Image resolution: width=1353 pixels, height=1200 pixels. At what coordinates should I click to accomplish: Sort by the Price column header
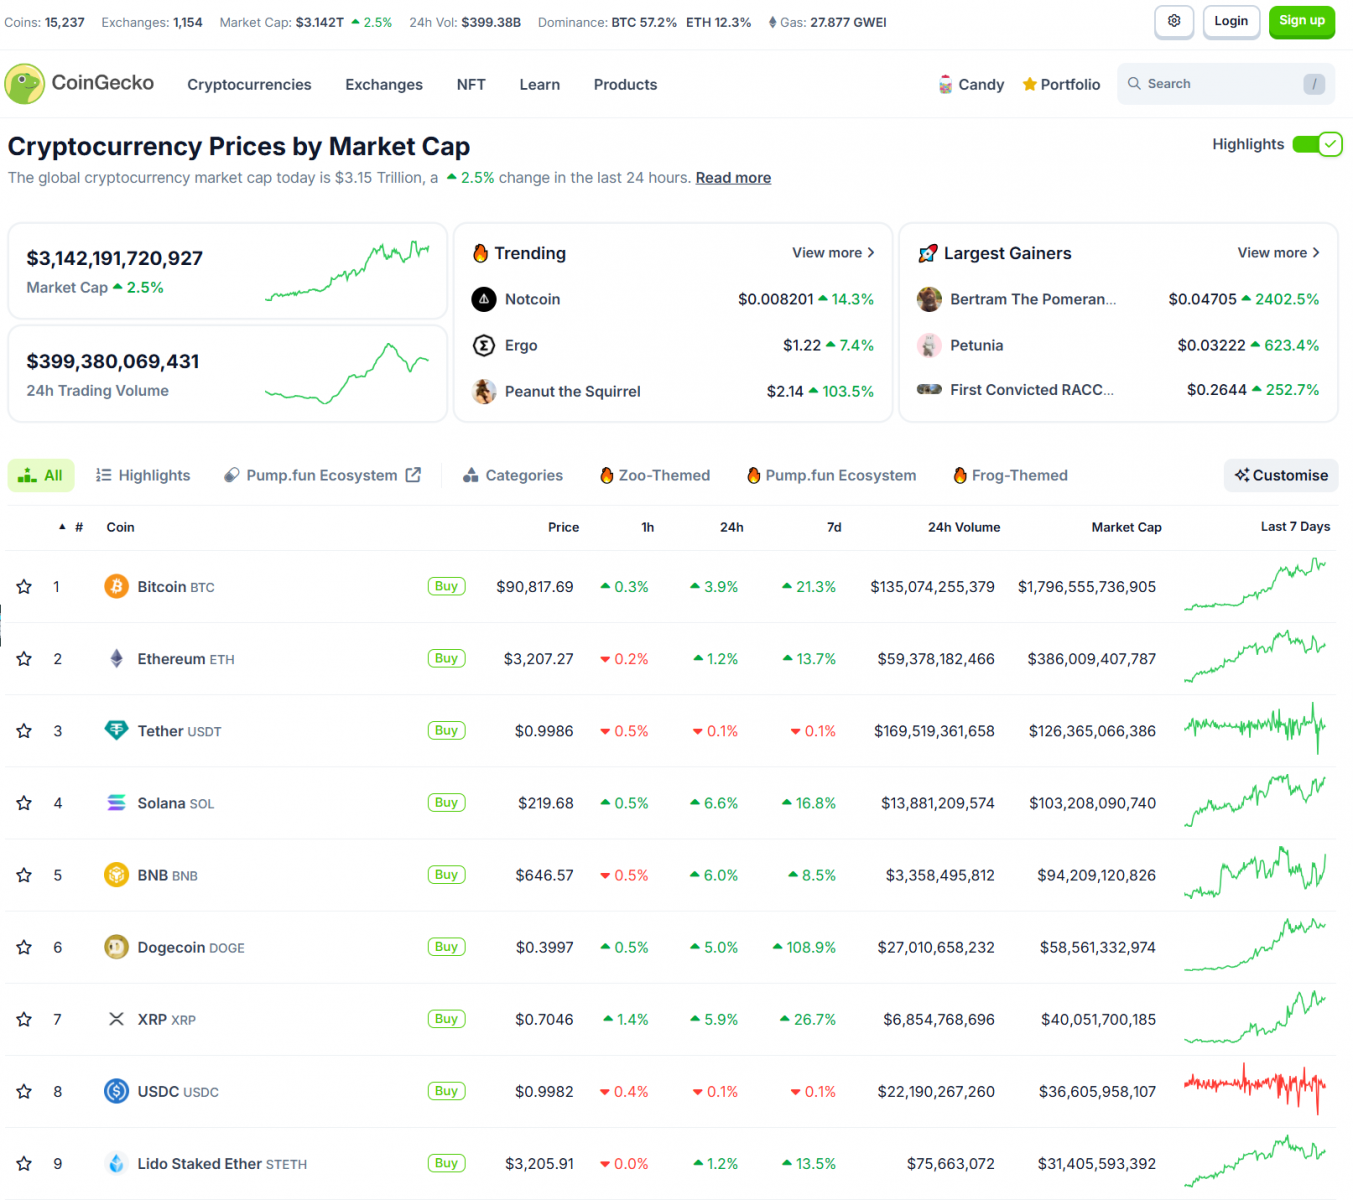pyautogui.click(x=563, y=527)
